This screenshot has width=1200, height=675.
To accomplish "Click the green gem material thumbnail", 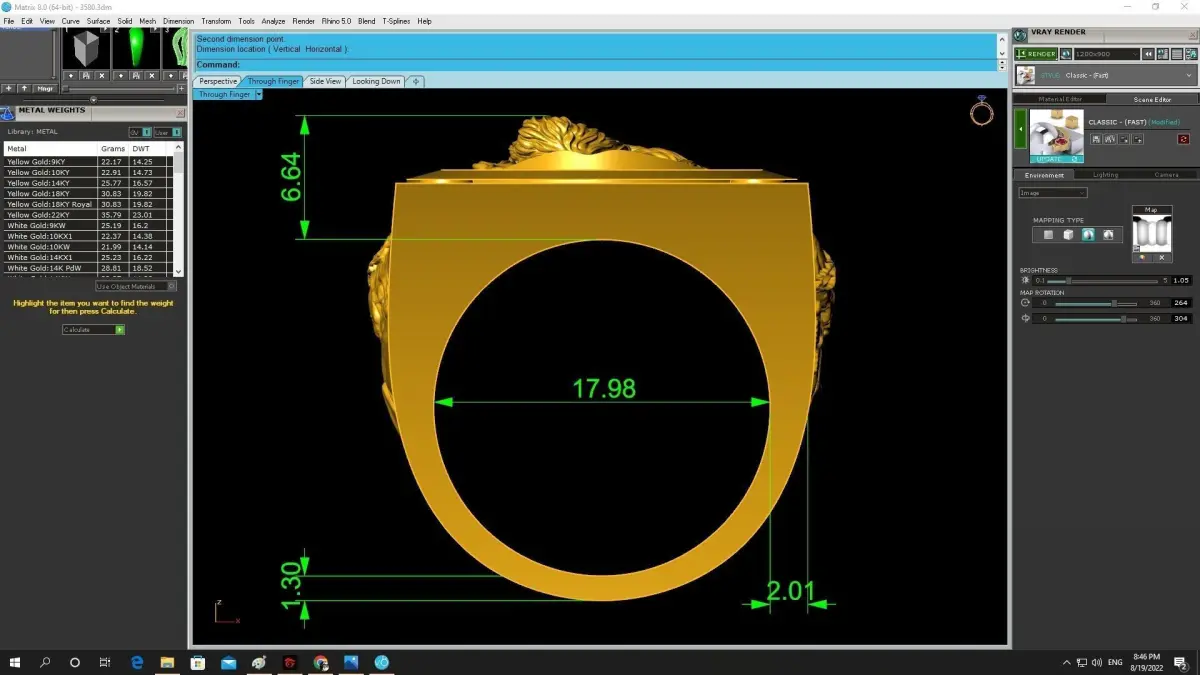I will coord(135,47).
